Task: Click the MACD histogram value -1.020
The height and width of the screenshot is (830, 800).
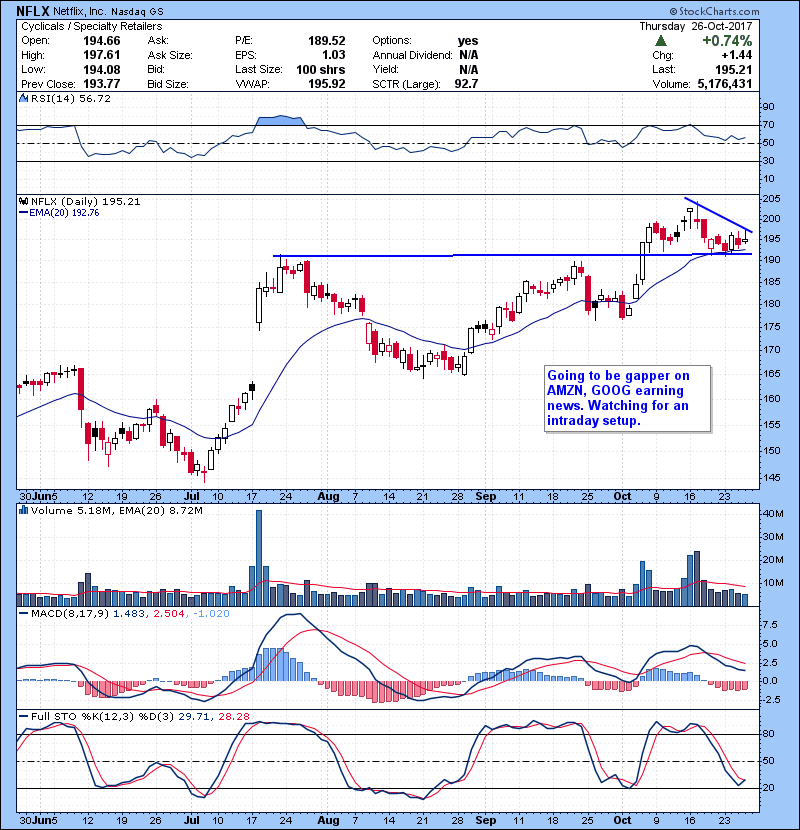Action: point(211,614)
